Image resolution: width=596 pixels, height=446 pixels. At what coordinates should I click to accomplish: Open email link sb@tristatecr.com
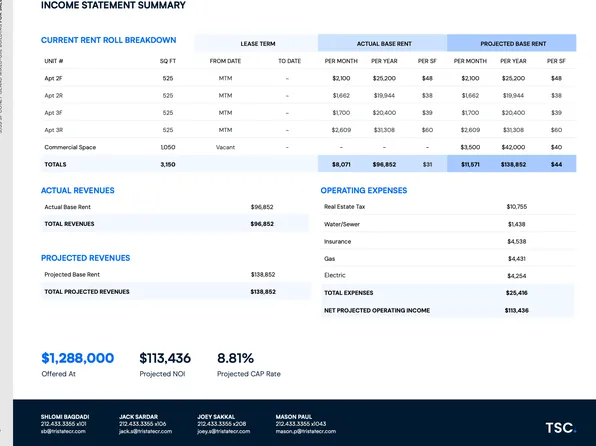63,431
